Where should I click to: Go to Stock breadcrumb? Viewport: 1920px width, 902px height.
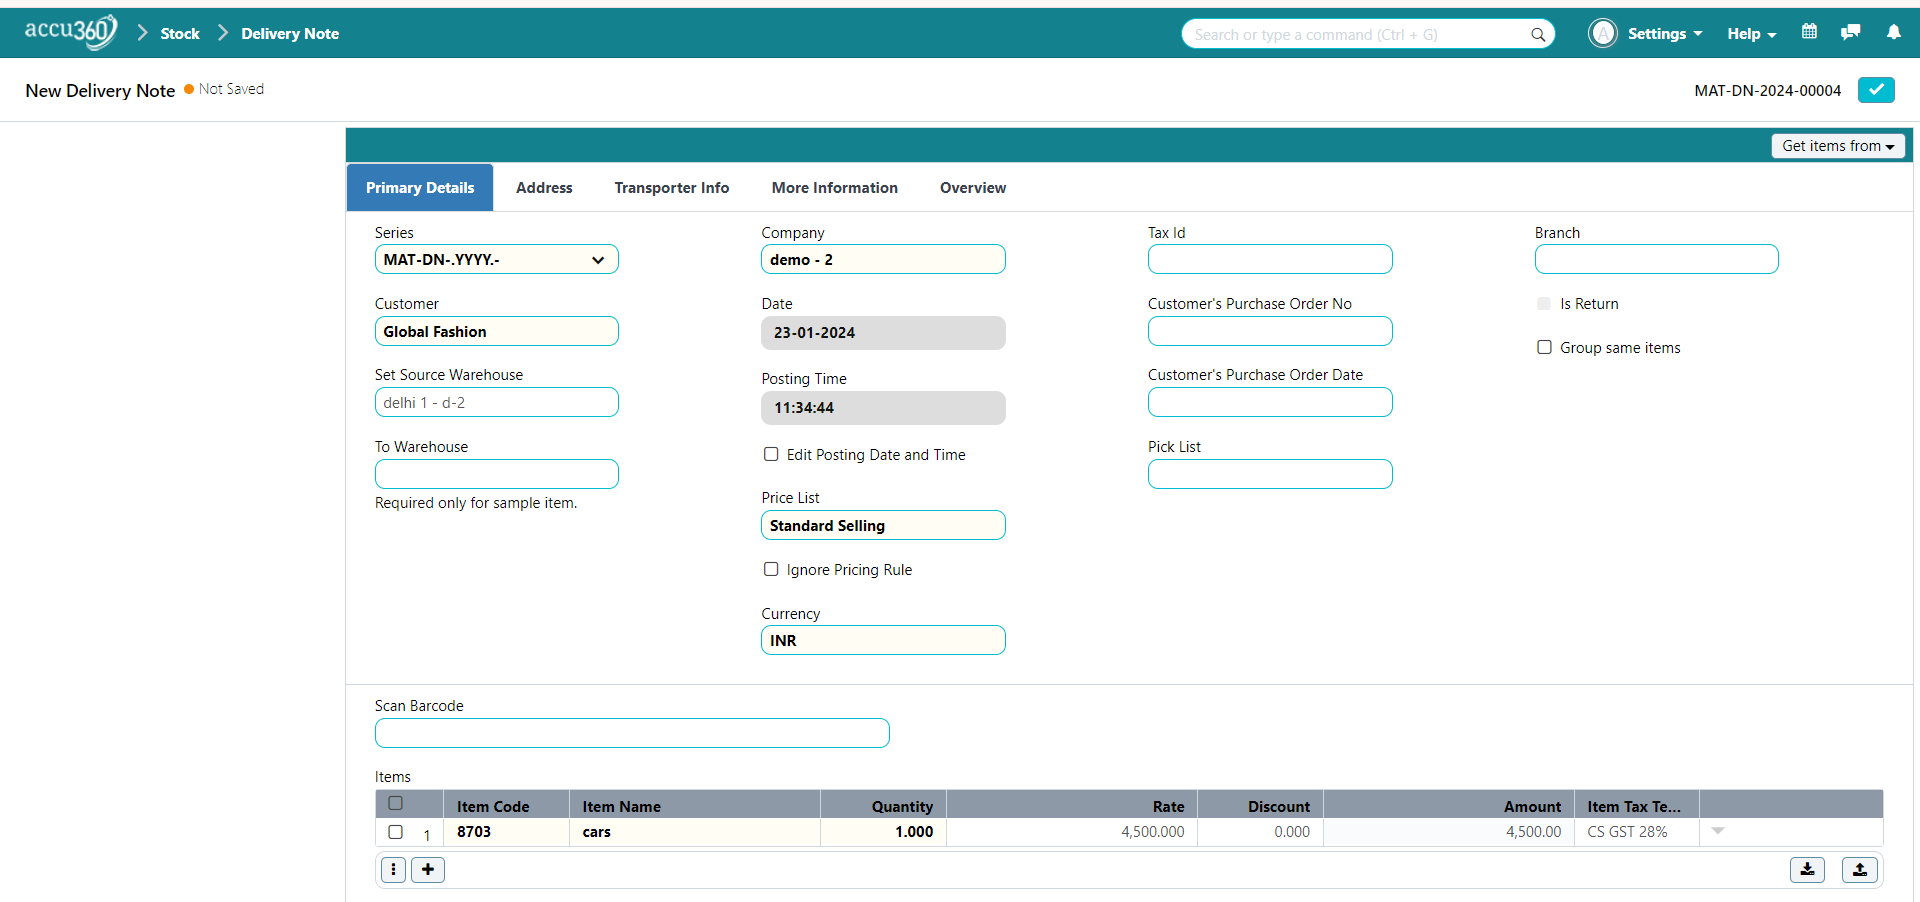point(180,33)
